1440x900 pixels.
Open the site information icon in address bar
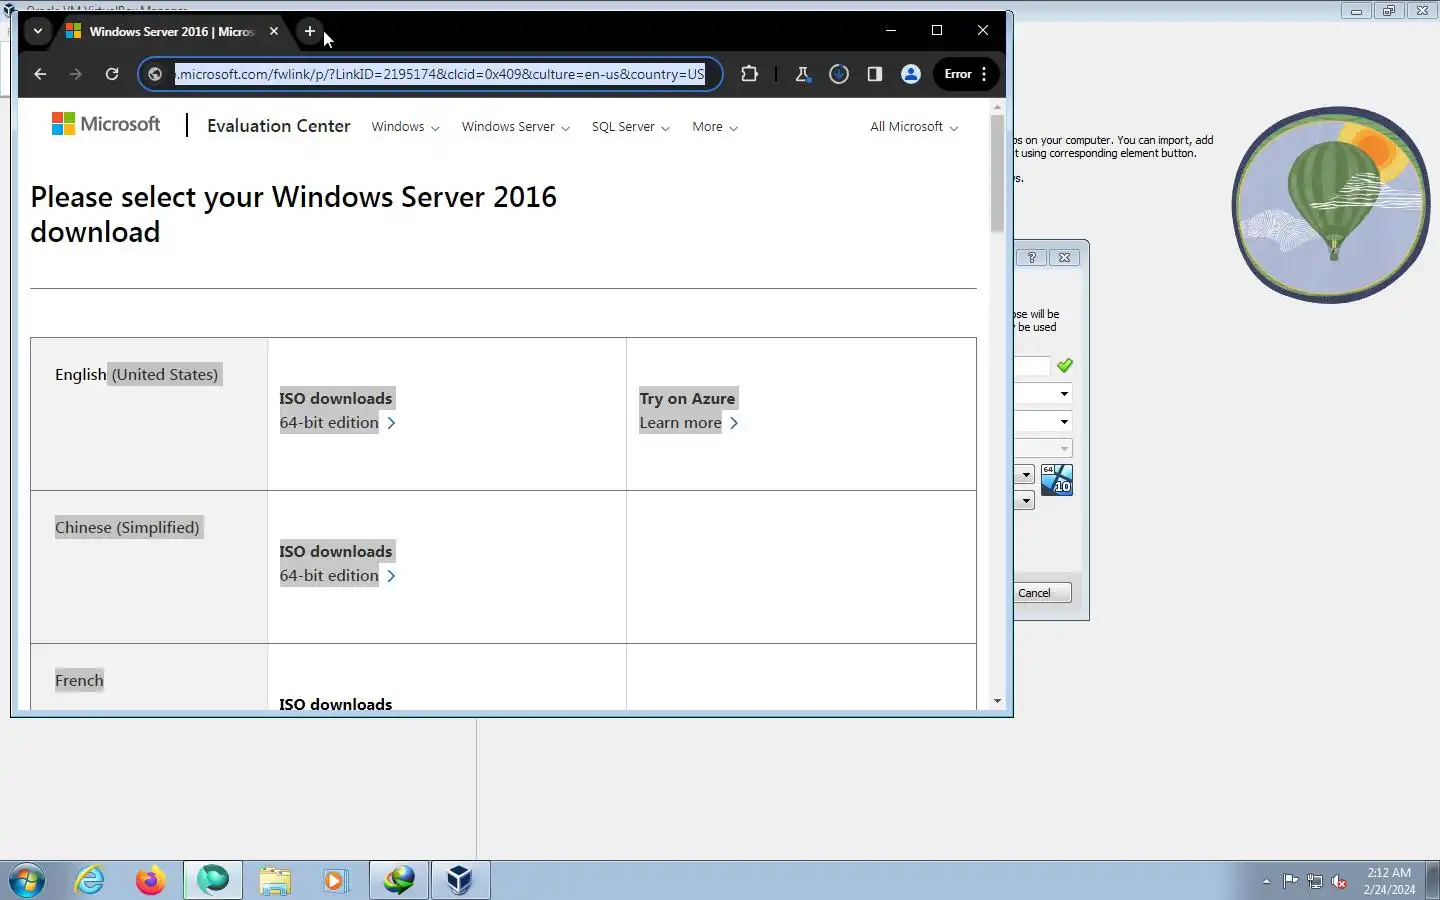pyautogui.click(x=155, y=74)
